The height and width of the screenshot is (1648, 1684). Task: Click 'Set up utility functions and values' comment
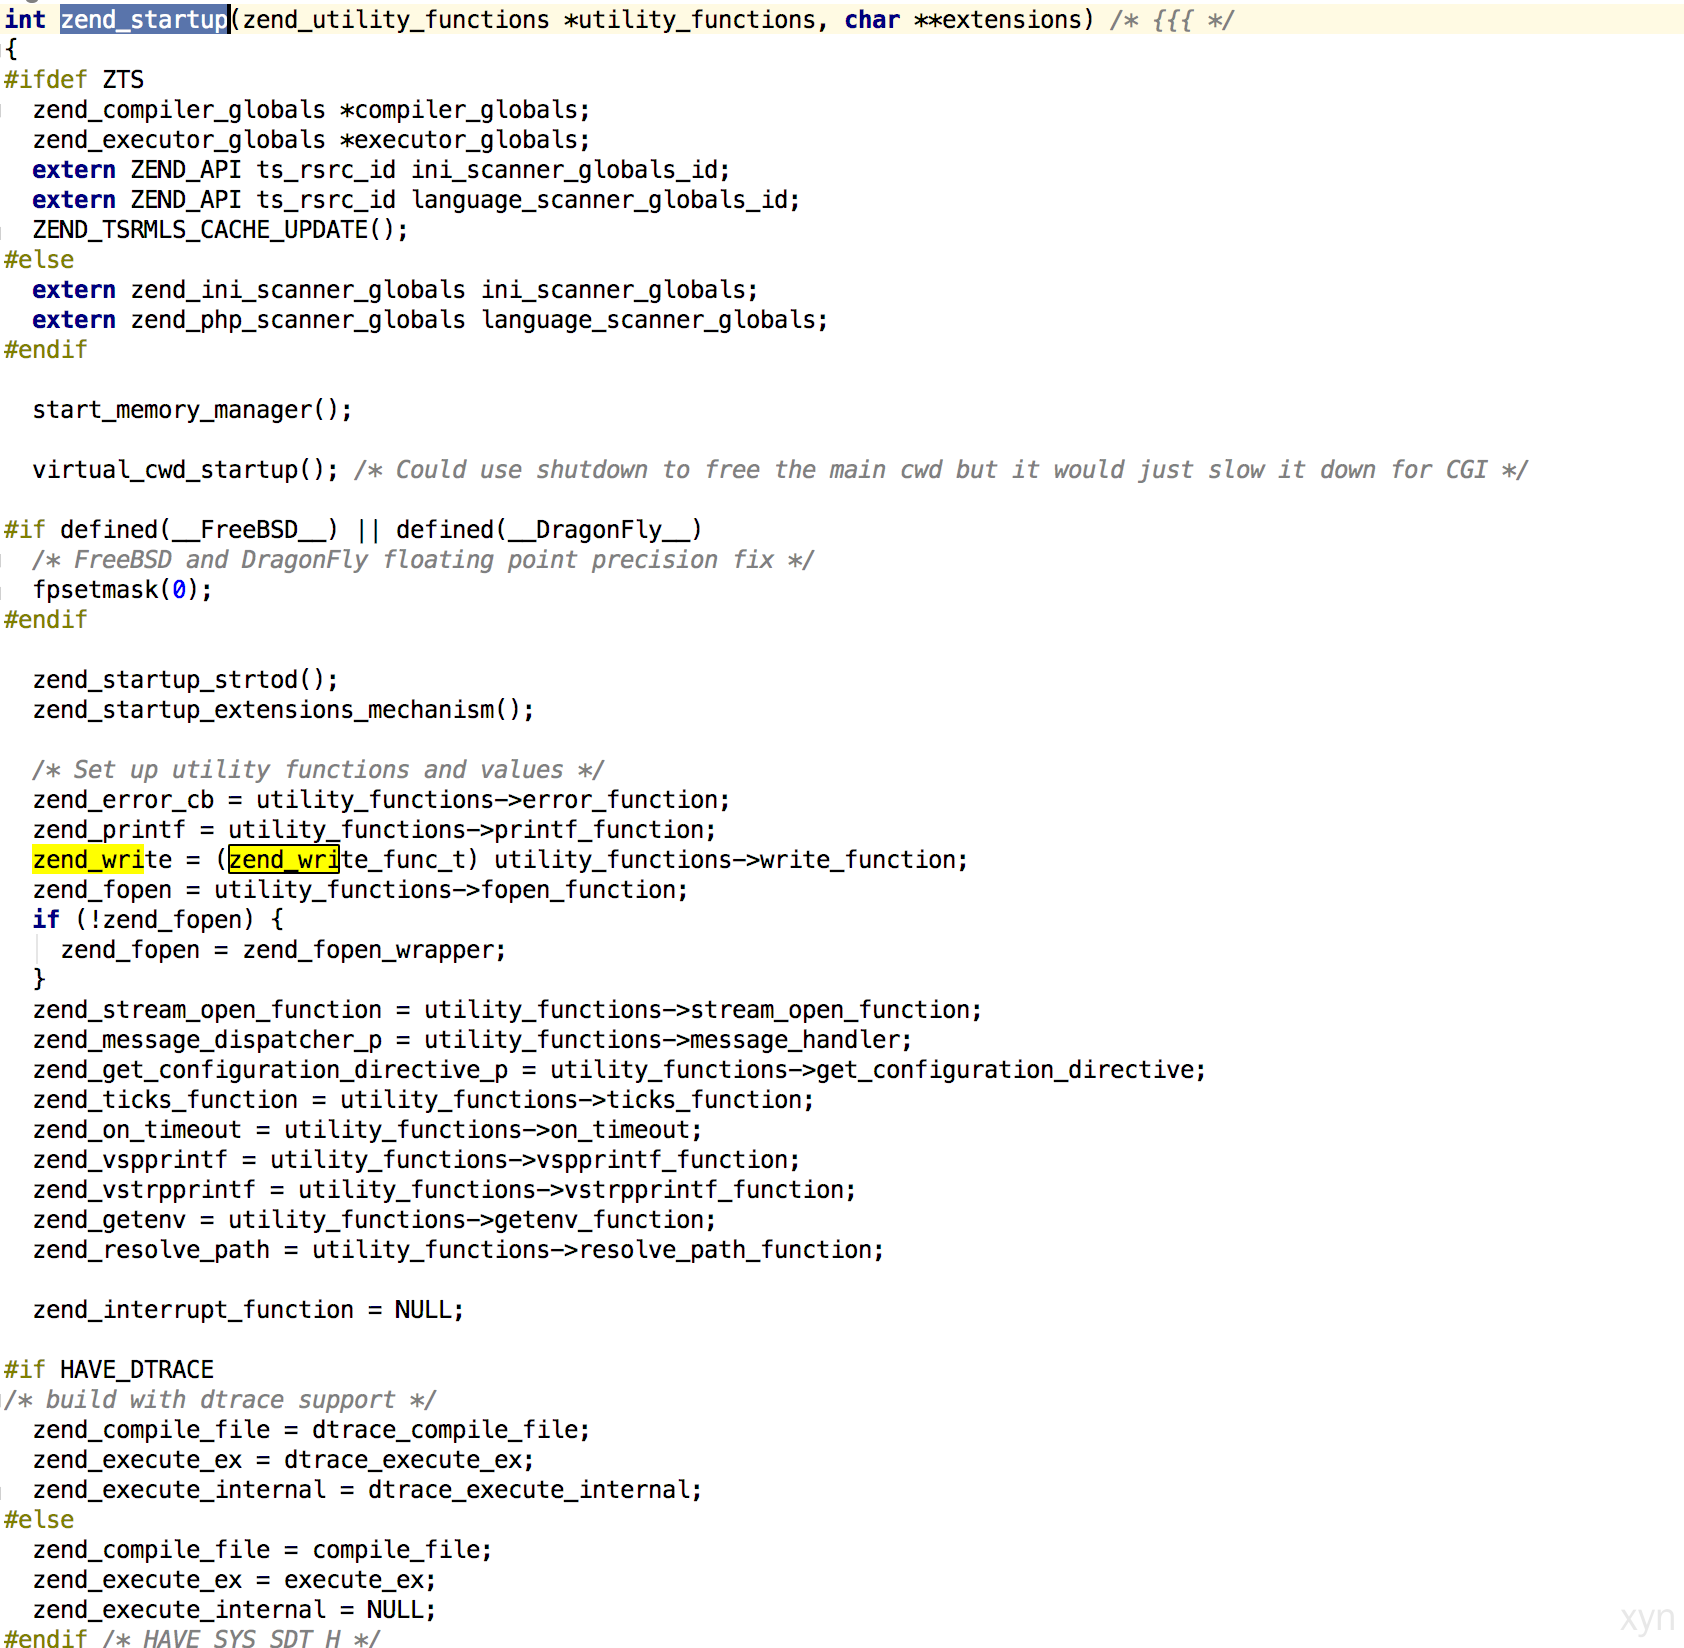[x=318, y=770]
